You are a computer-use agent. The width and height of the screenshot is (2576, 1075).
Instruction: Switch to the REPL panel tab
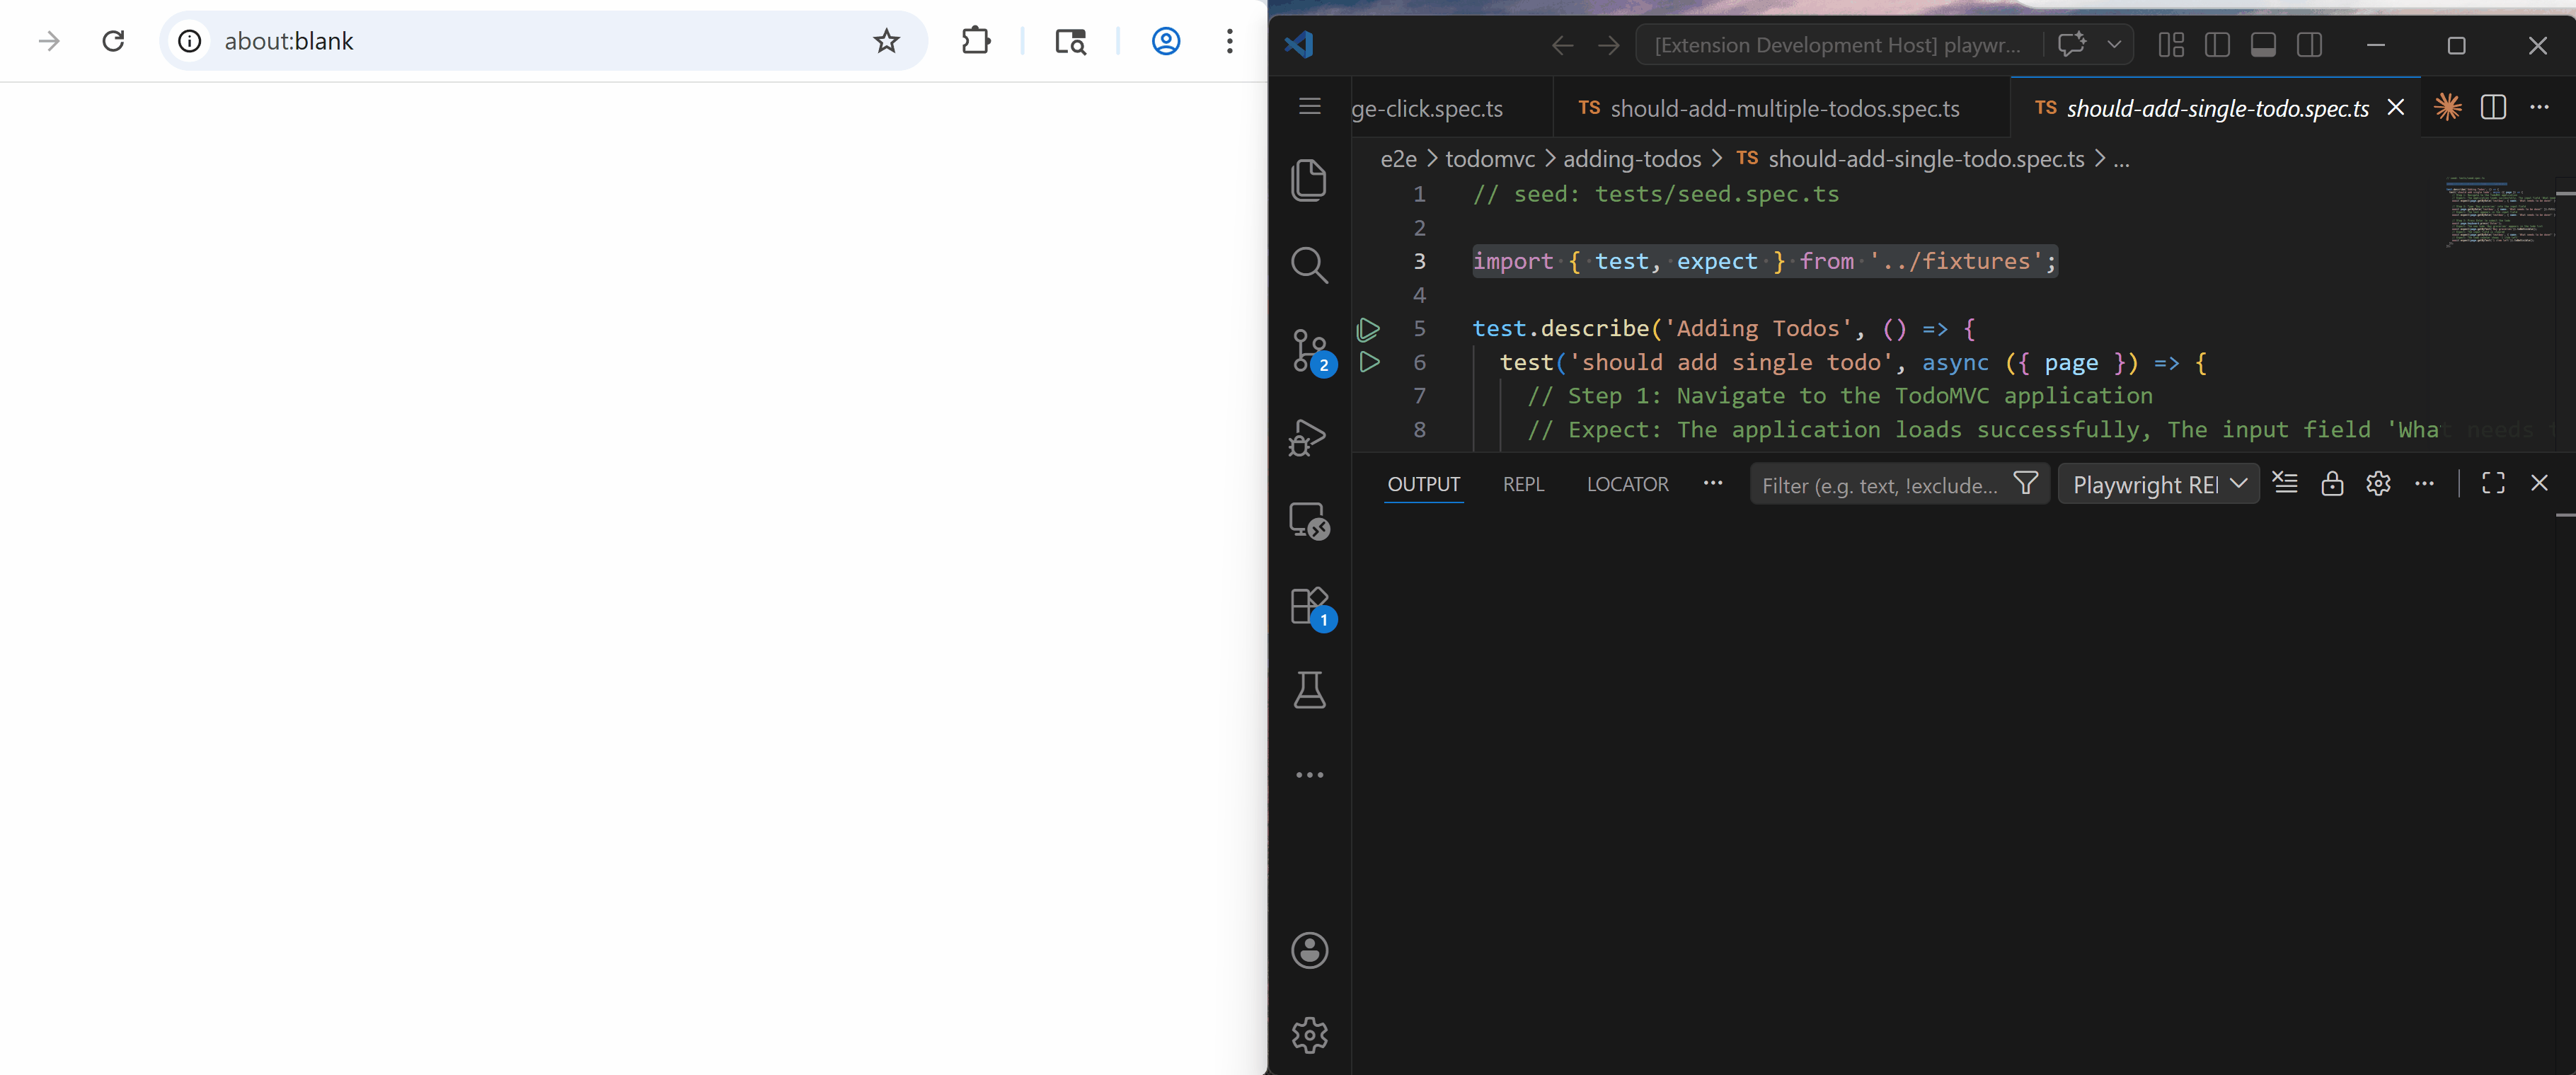tap(1523, 484)
